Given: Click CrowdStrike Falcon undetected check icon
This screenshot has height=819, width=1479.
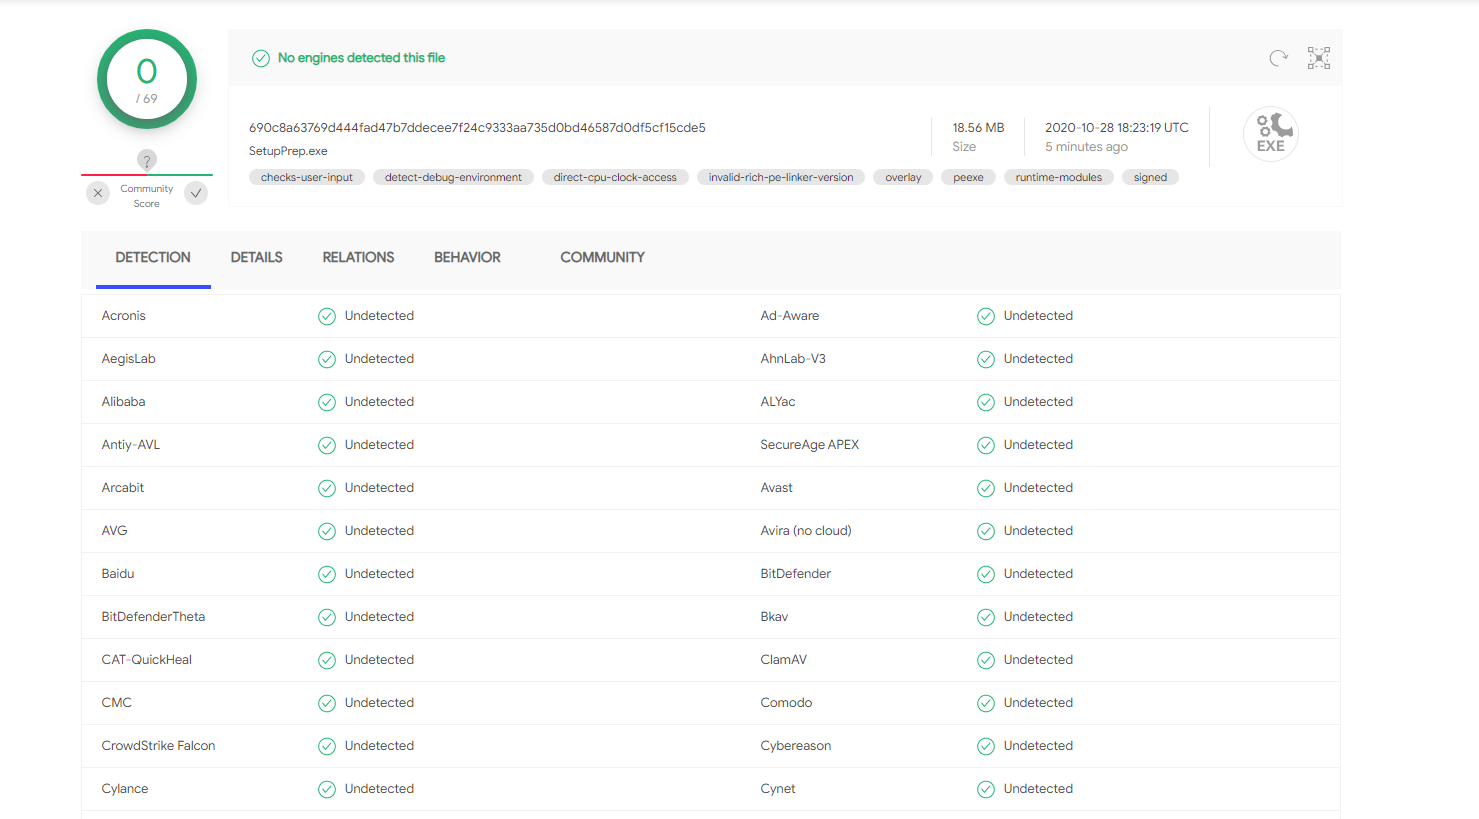Looking at the screenshot, I should coord(327,746).
